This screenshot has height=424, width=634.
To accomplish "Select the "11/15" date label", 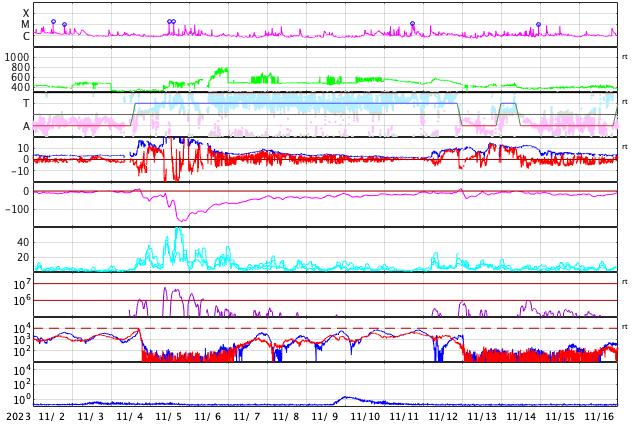I will pos(560,416).
